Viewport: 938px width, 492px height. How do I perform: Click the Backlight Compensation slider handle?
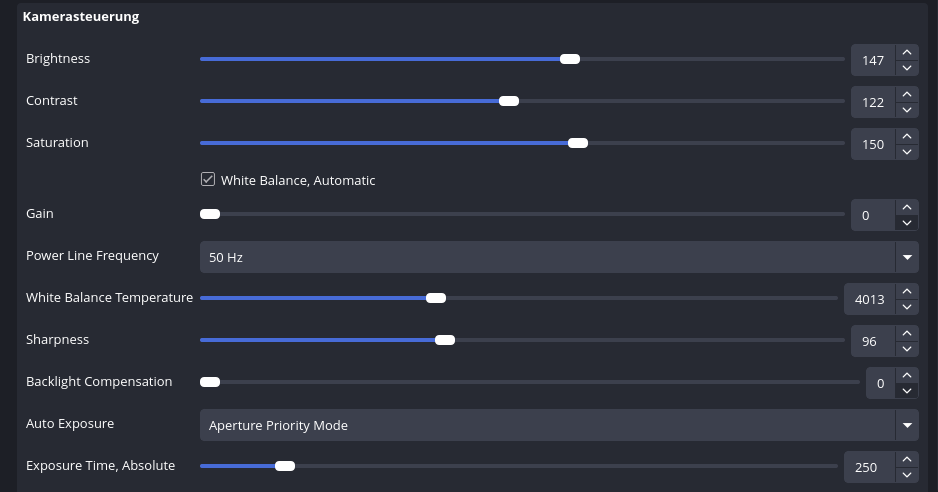tap(210, 382)
